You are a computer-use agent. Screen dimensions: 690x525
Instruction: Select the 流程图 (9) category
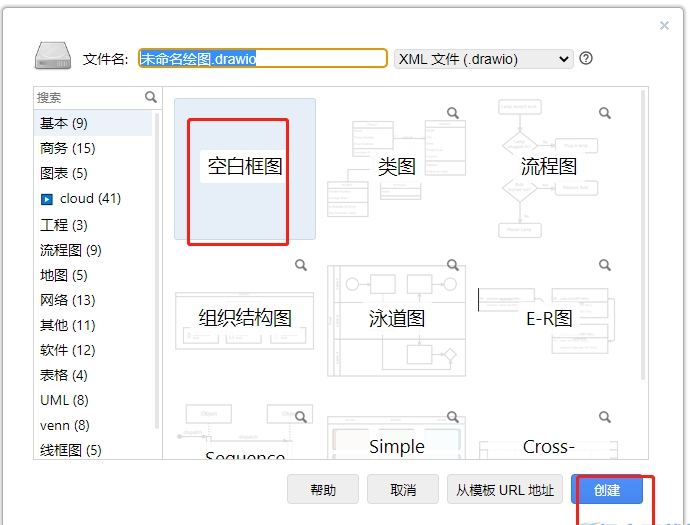(x=70, y=250)
